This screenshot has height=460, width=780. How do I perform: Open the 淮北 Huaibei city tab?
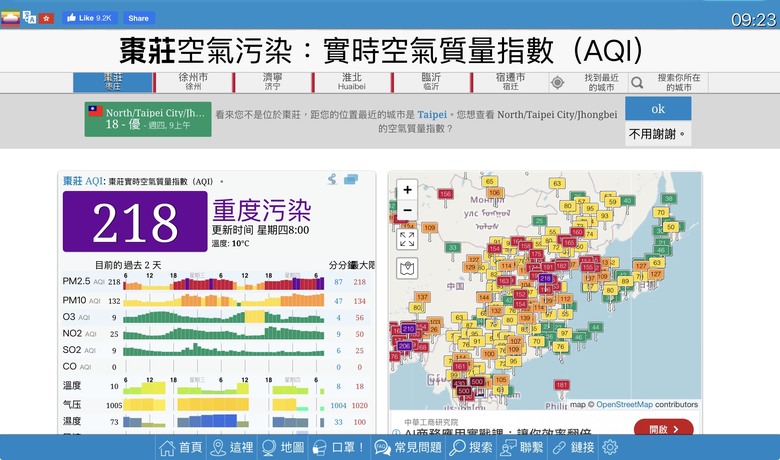point(352,82)
